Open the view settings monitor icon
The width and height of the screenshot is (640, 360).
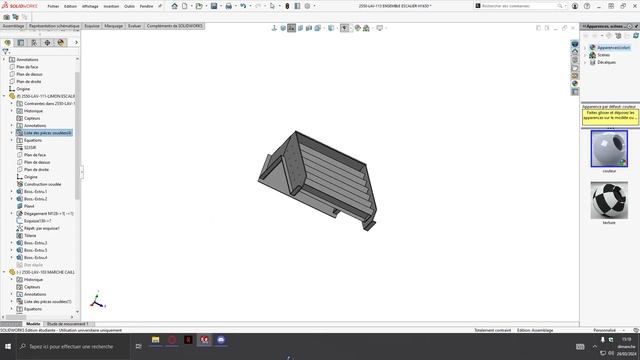click(x=380, y=28)
